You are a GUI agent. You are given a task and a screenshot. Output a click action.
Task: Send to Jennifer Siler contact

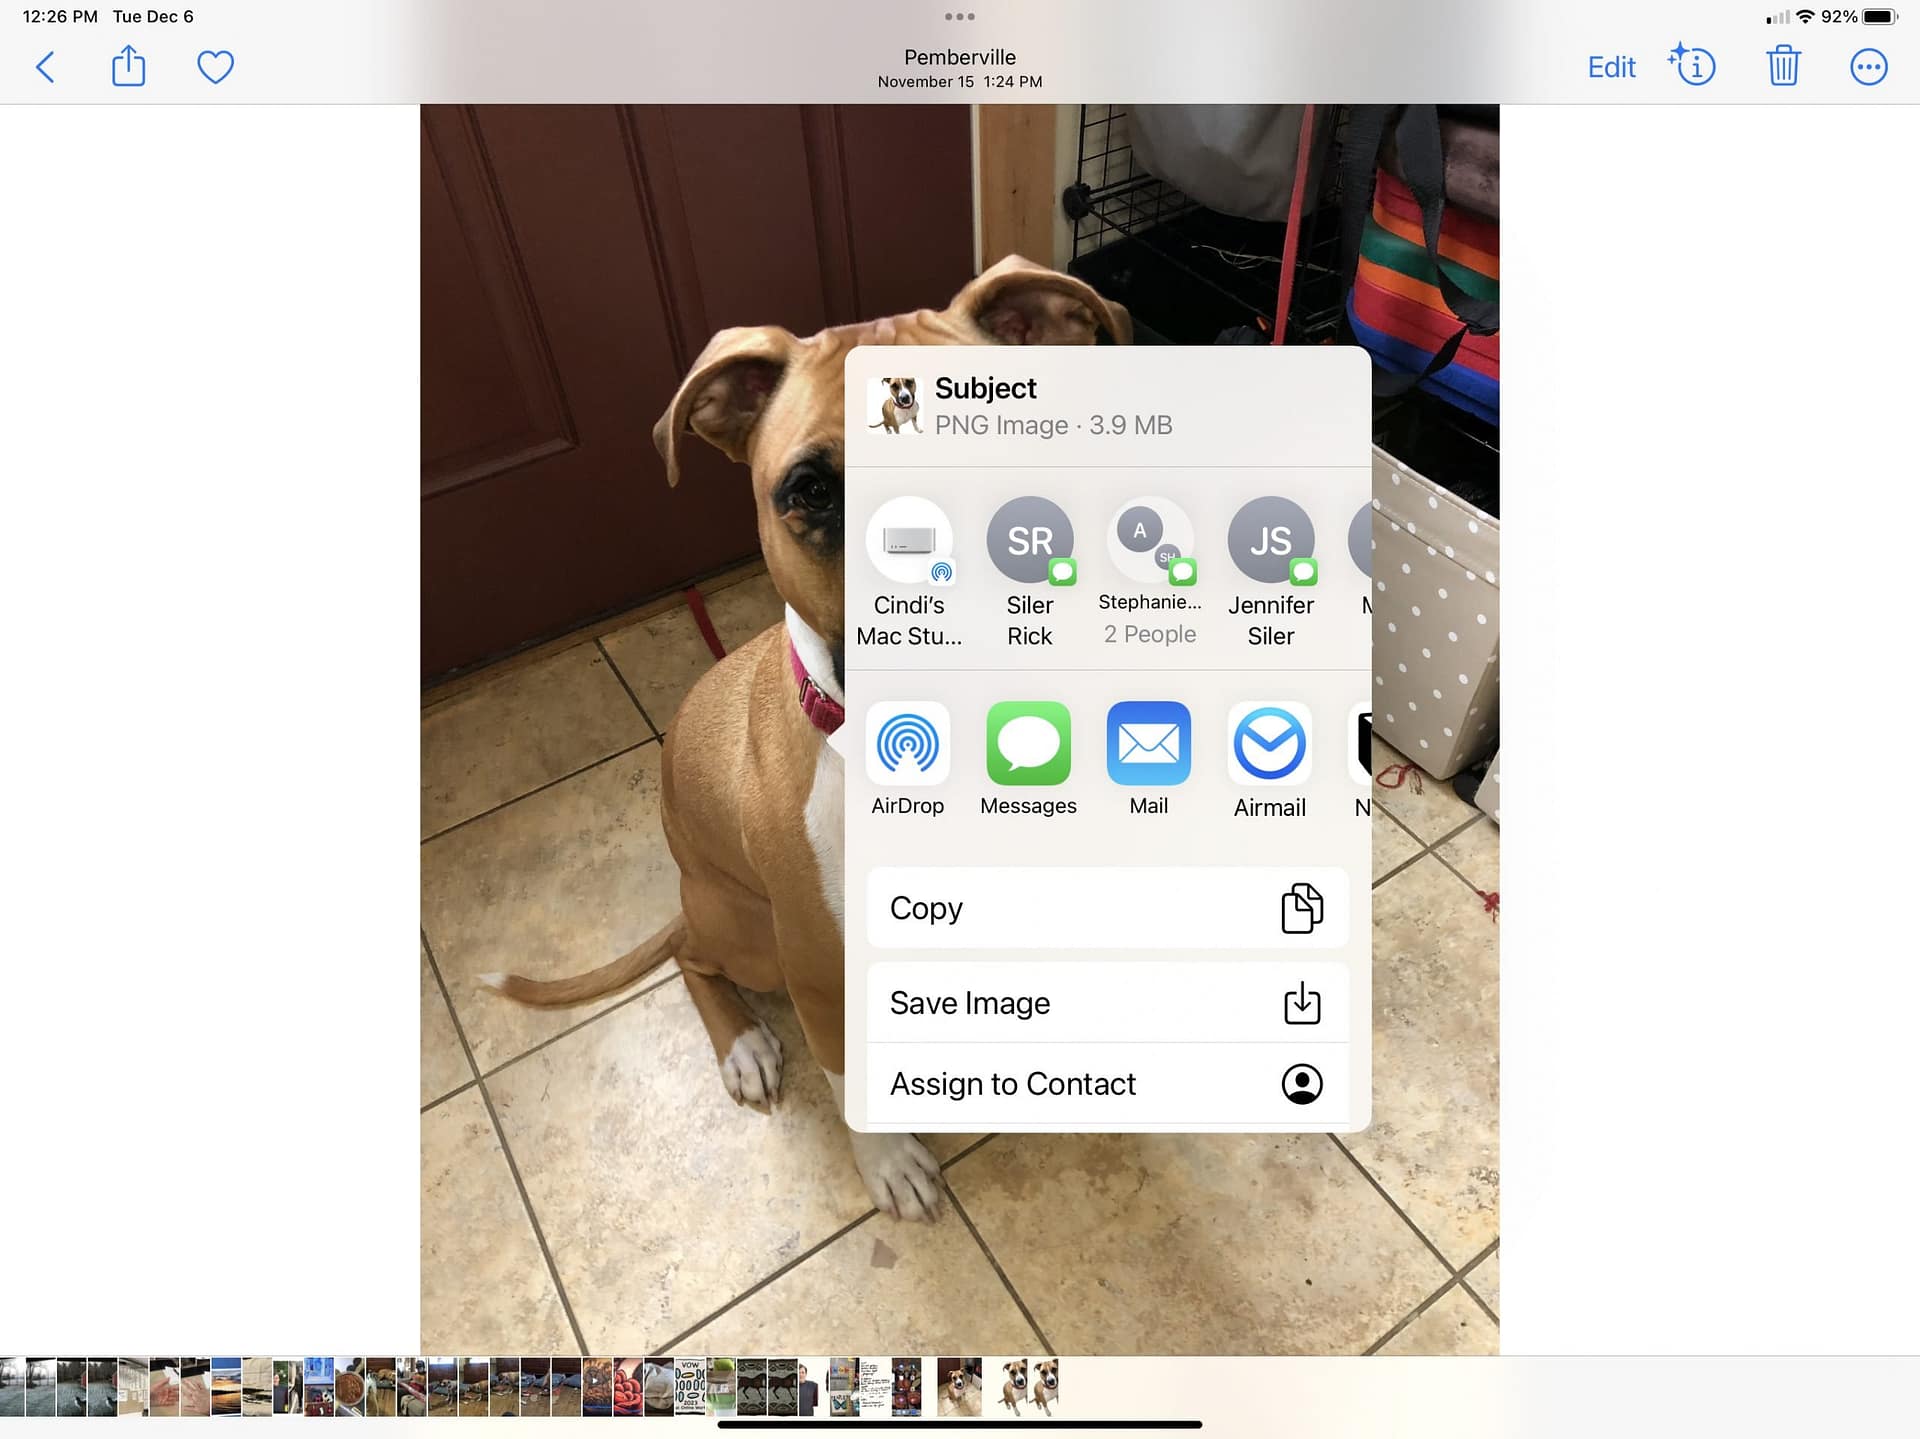click(x=1270, y=541)
